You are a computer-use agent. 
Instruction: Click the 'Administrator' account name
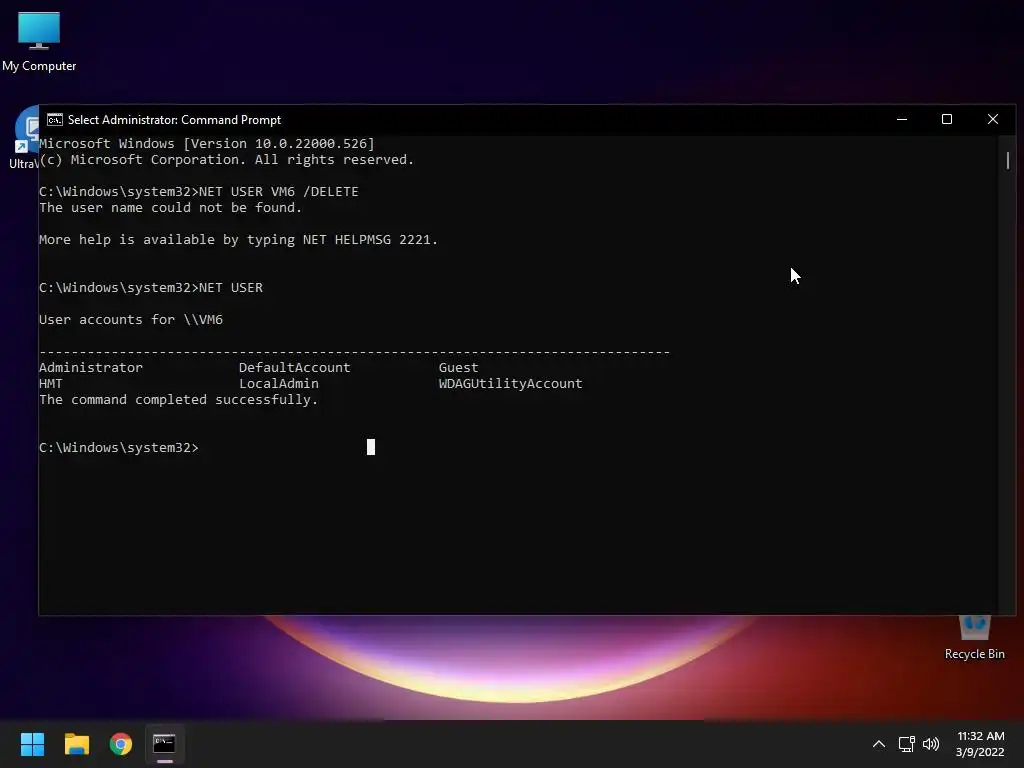(x=91, y=368)
